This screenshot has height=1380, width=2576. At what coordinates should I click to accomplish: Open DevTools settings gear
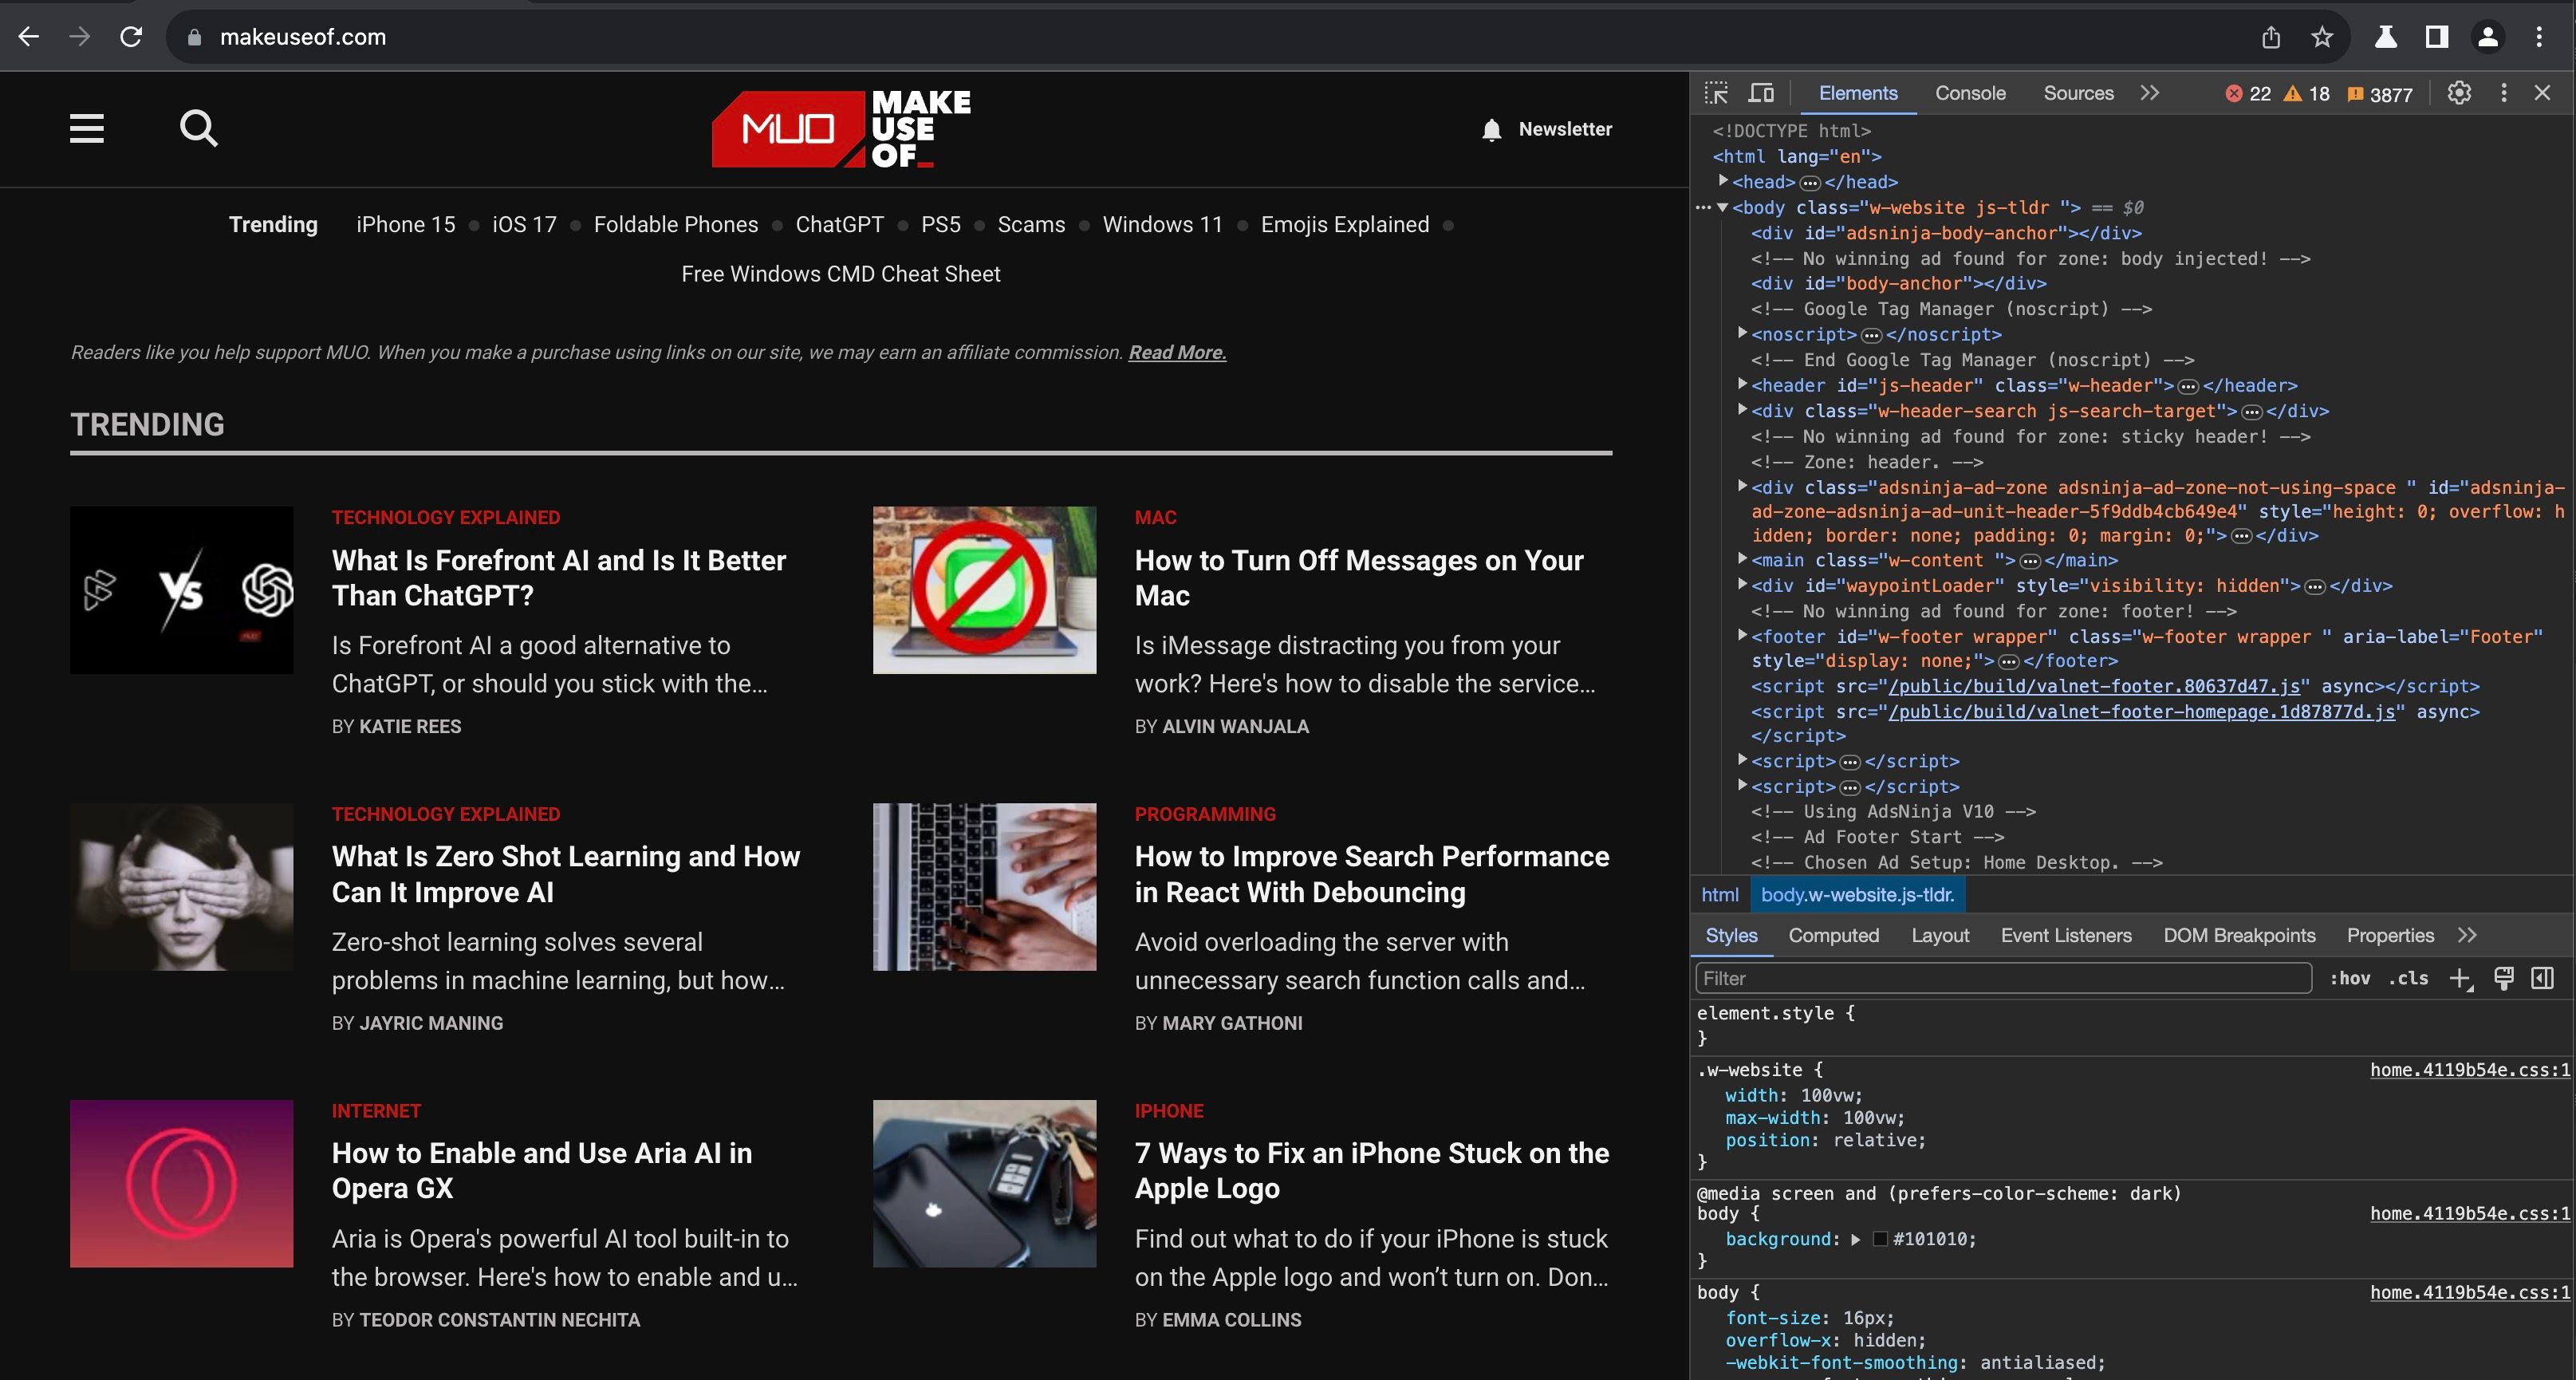(2459, 93)
